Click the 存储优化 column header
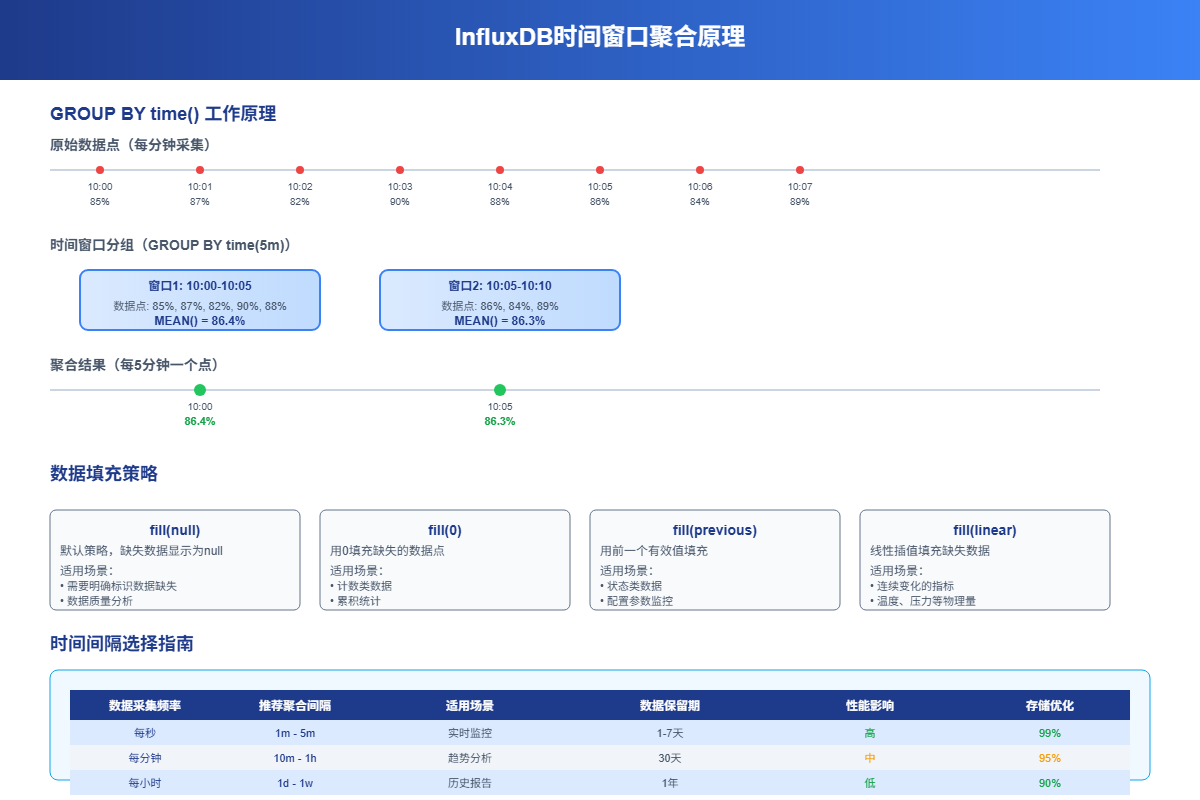The height and width of the screenshot is (800, 1200). coord(1050,705)
